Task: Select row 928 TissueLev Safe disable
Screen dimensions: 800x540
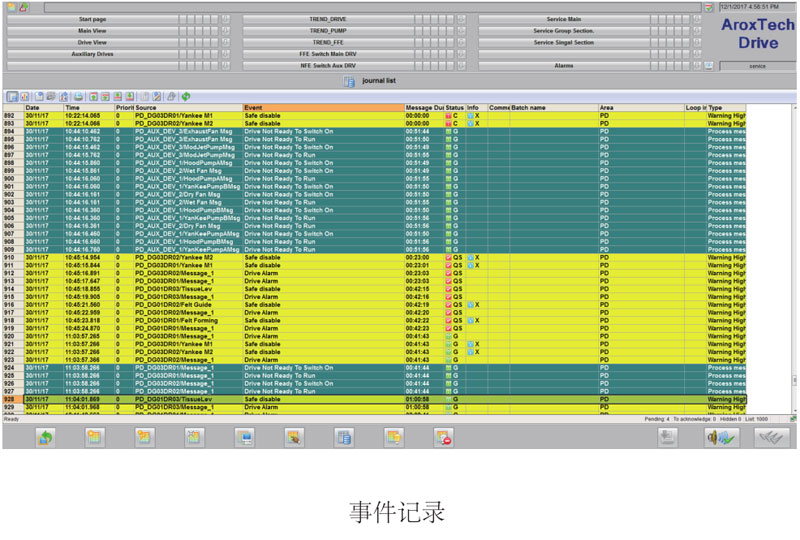Action: coord(300,399)
